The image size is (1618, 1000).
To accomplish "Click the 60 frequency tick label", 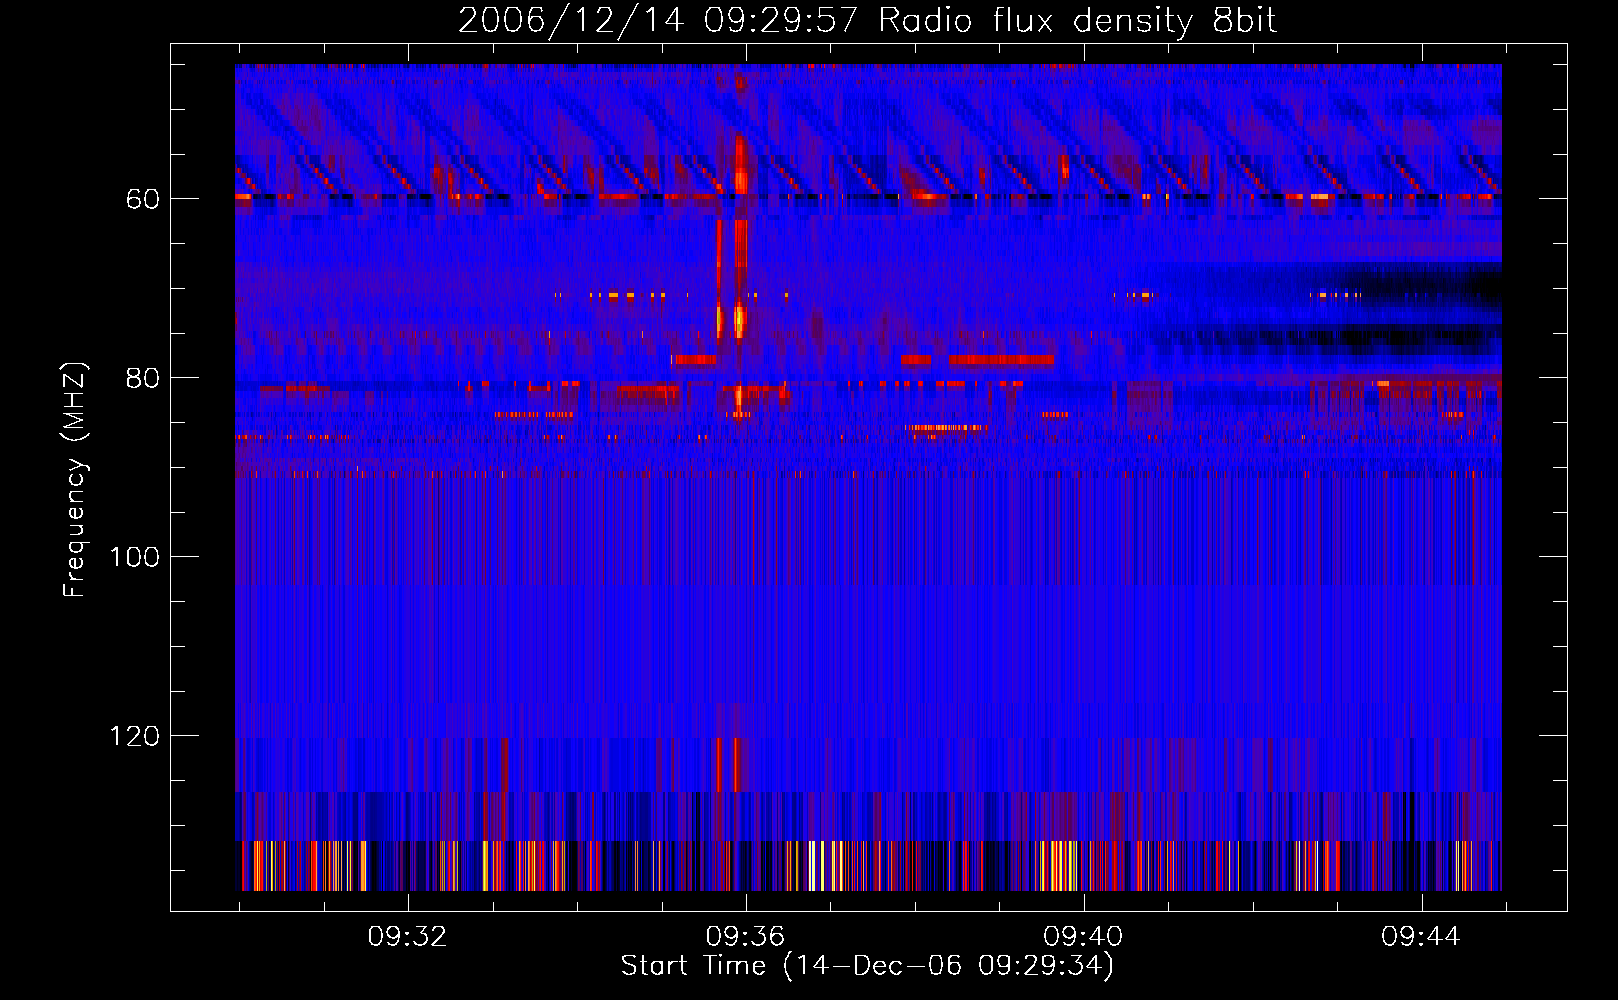I will click(143, 199).
